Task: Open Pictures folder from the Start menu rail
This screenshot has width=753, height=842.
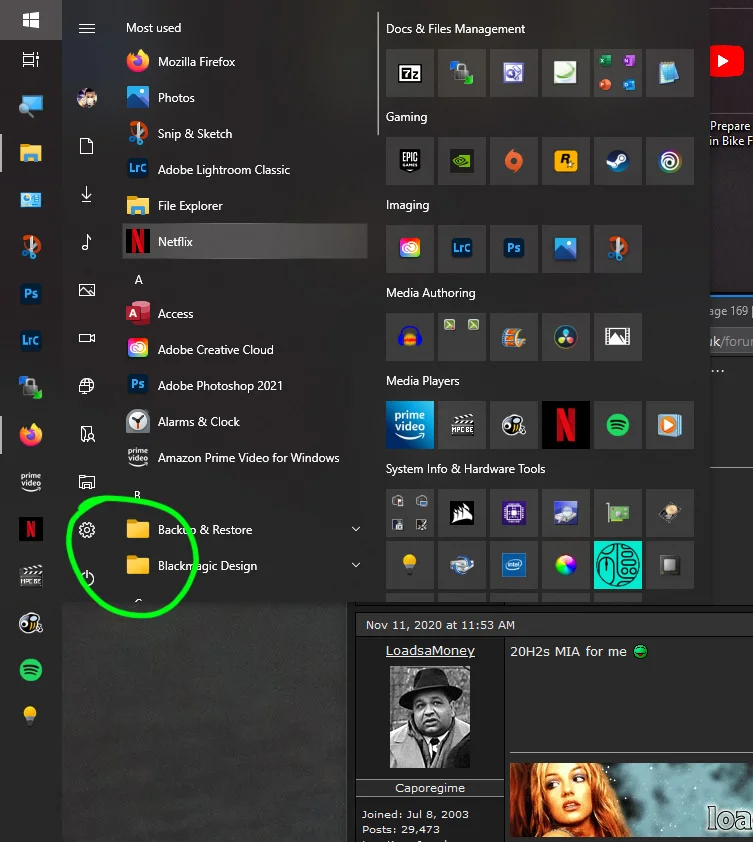Action: [x=87, y=291]
